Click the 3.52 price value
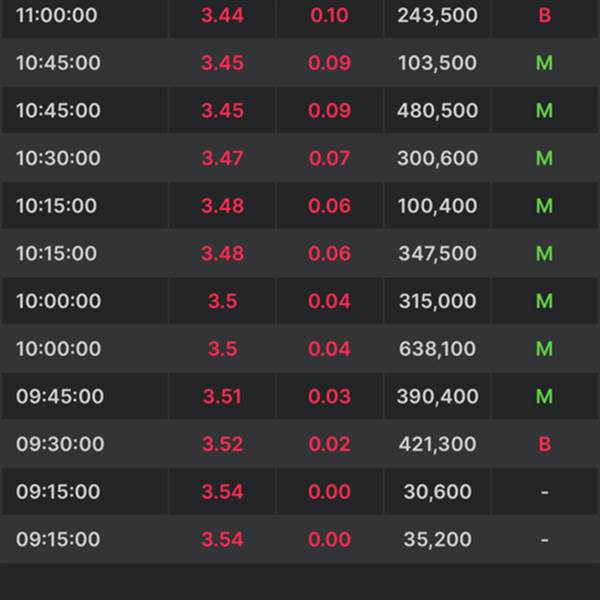This screenshot has width=600, height=600. click(222, 444)
